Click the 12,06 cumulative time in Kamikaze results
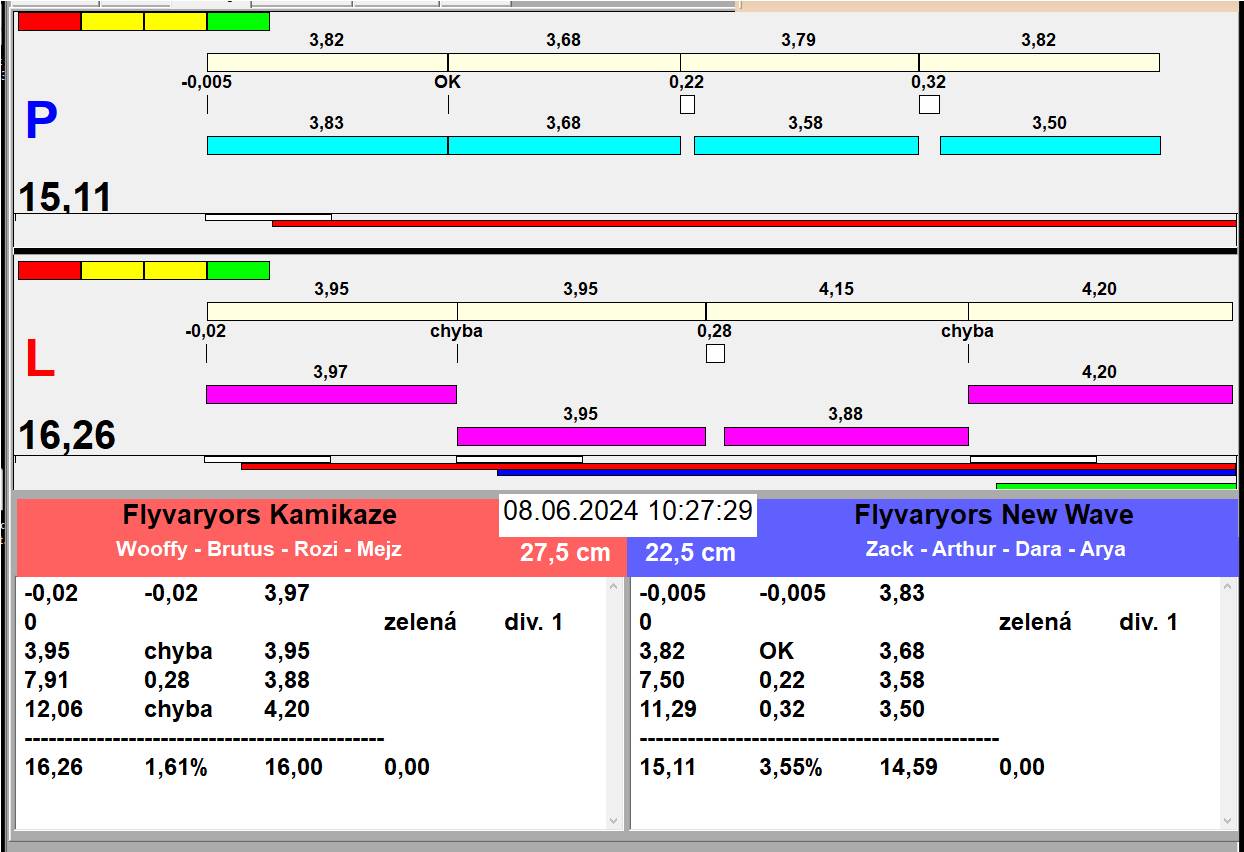The height and width of the screenshot is (852, 1244). click(54, 709)
